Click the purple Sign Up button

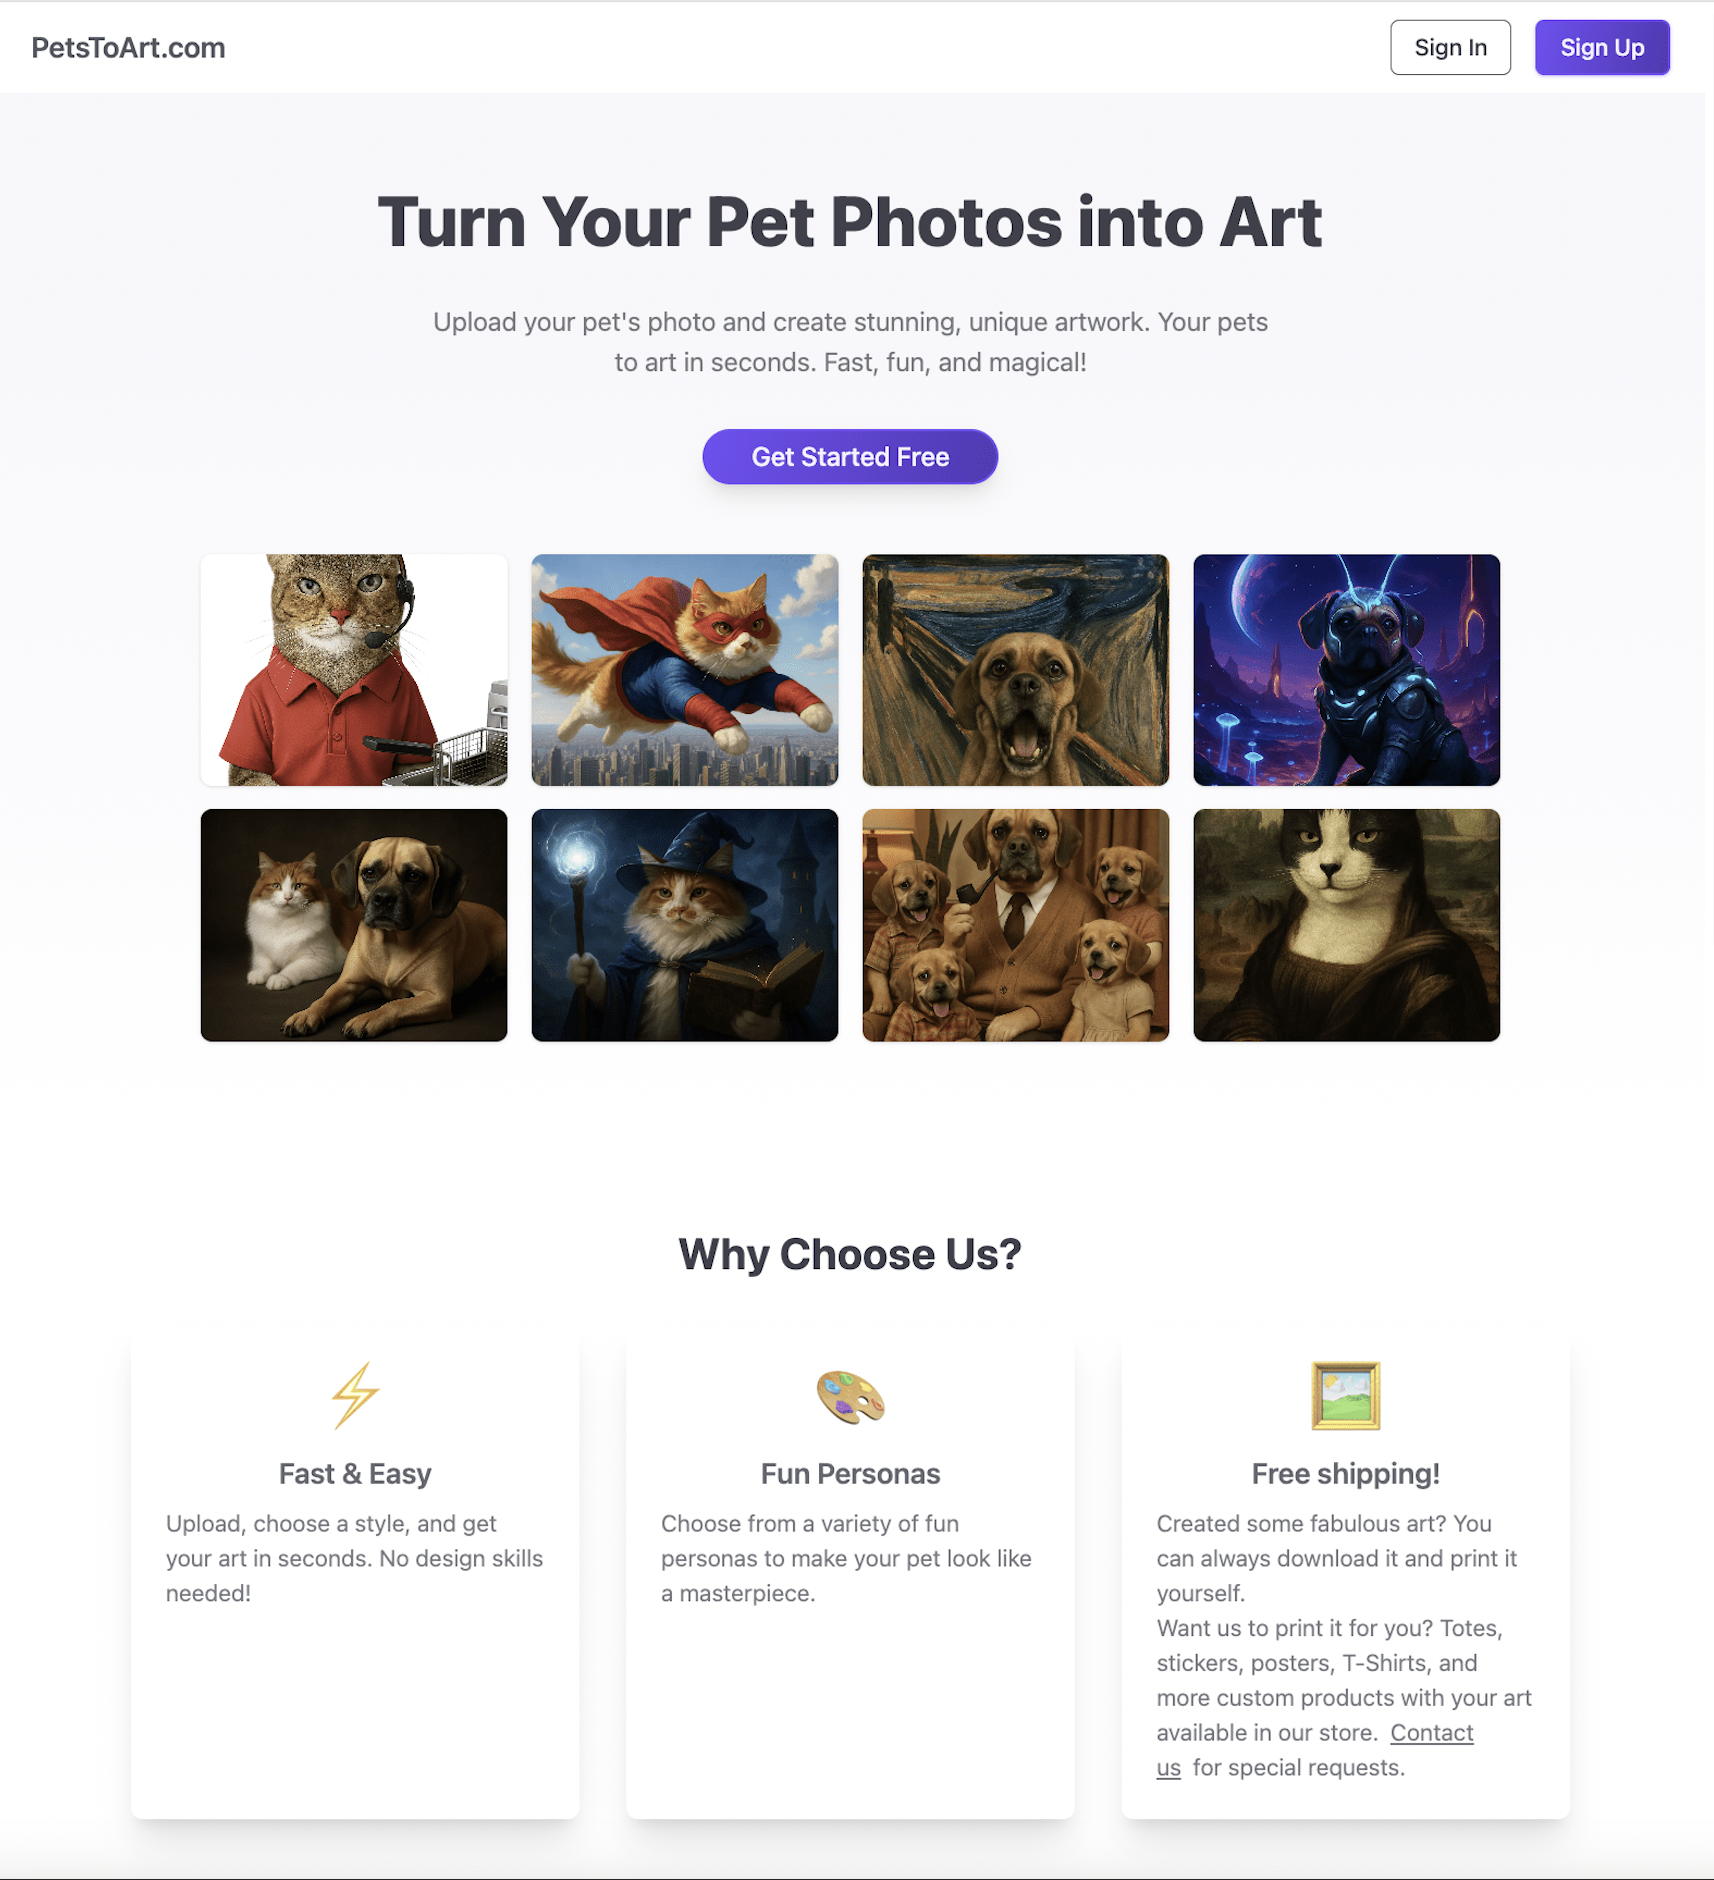[1602, 47]
